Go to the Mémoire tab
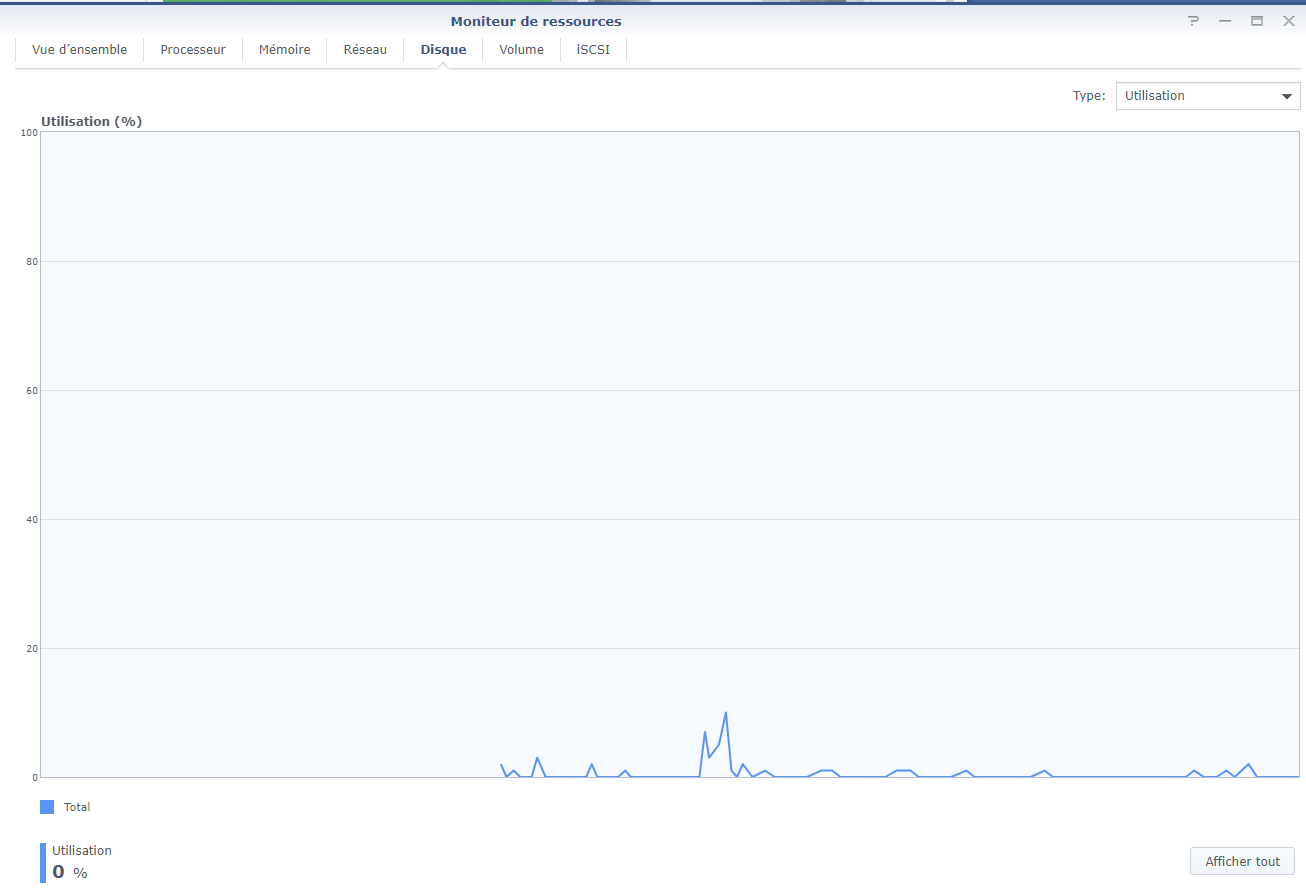Image resolution: width=1306 pixels, height=893 pixels. (x=285, y=50)
